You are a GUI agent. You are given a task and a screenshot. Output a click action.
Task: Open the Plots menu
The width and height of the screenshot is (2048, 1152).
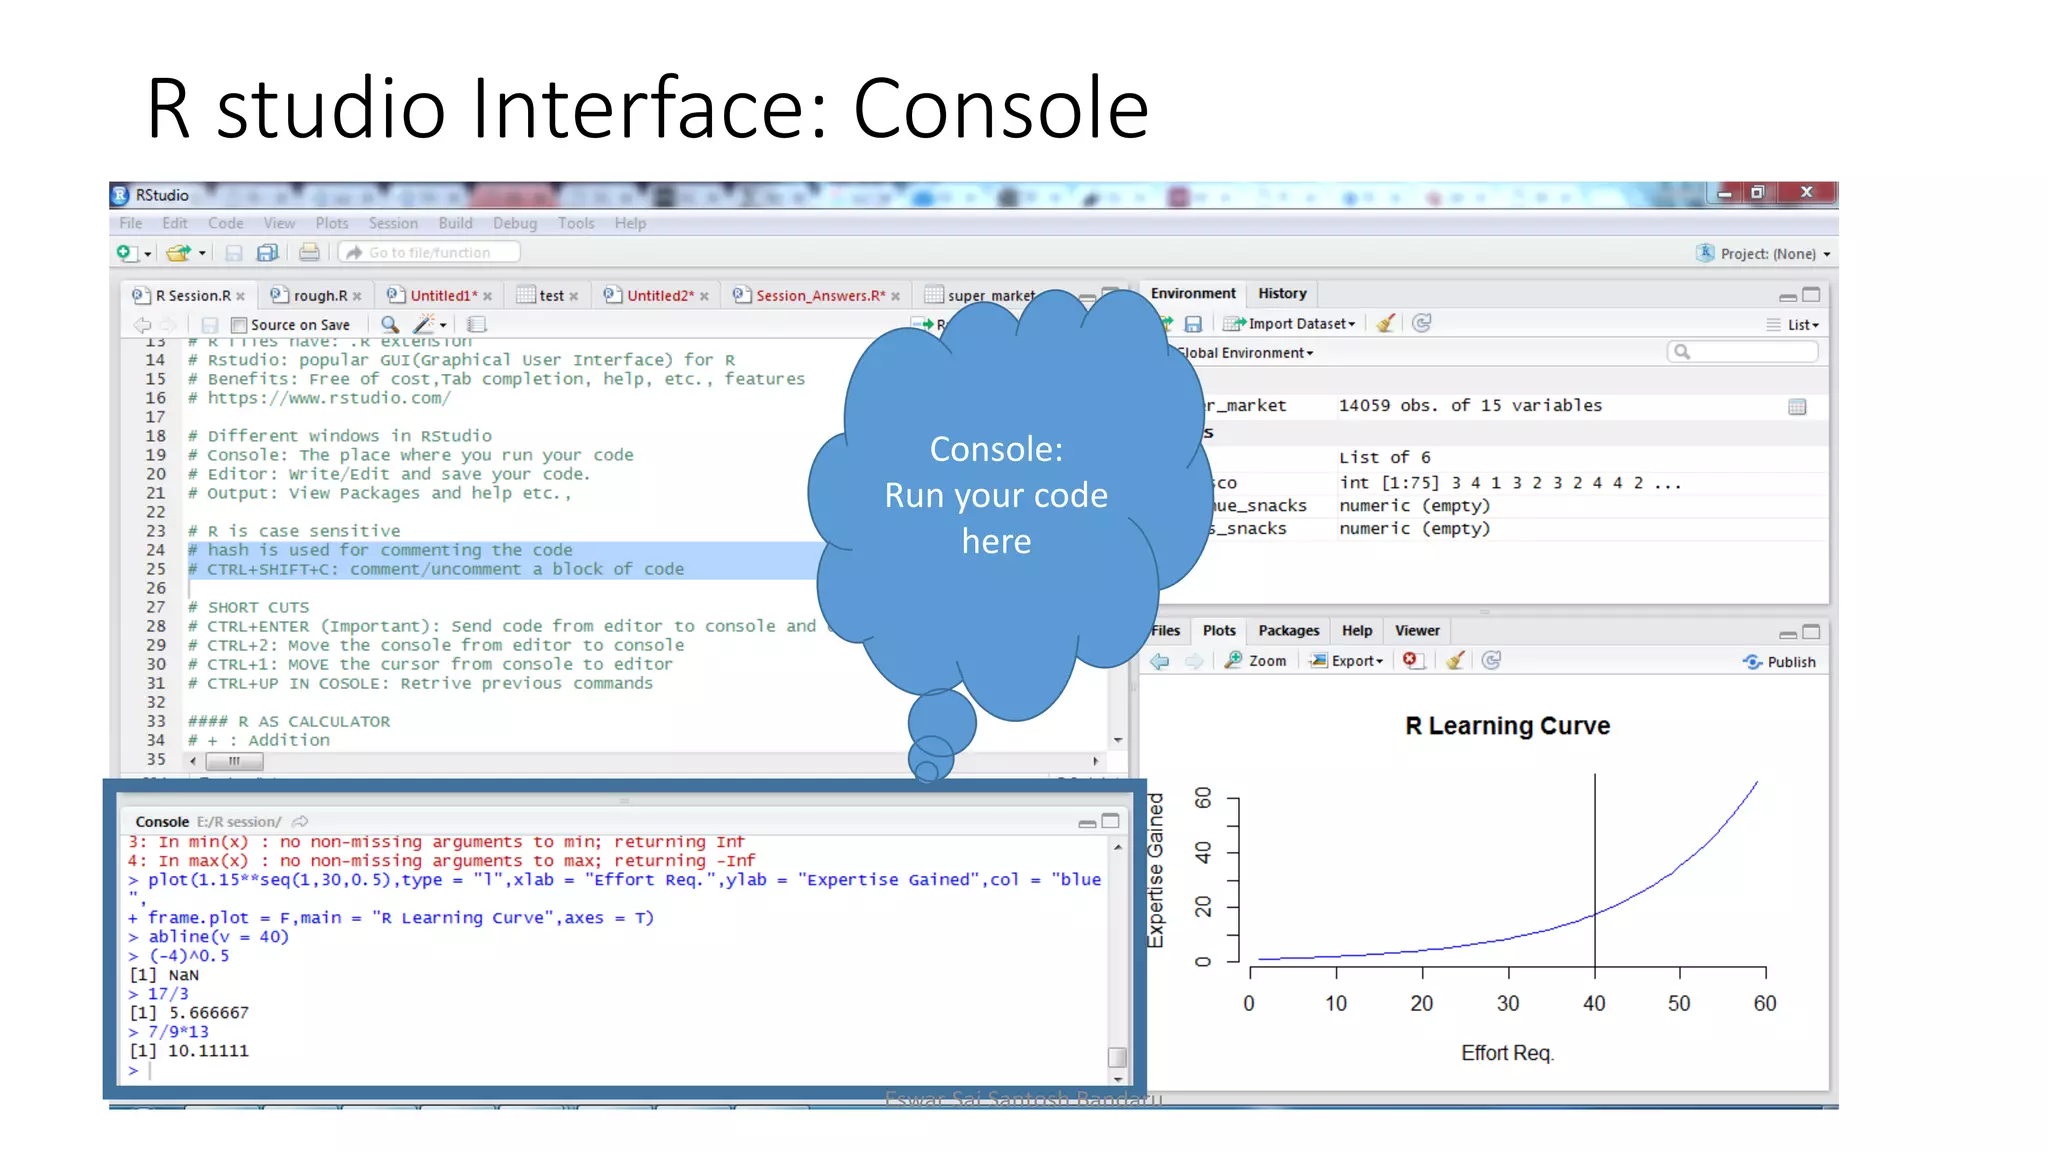click(332, 223)
